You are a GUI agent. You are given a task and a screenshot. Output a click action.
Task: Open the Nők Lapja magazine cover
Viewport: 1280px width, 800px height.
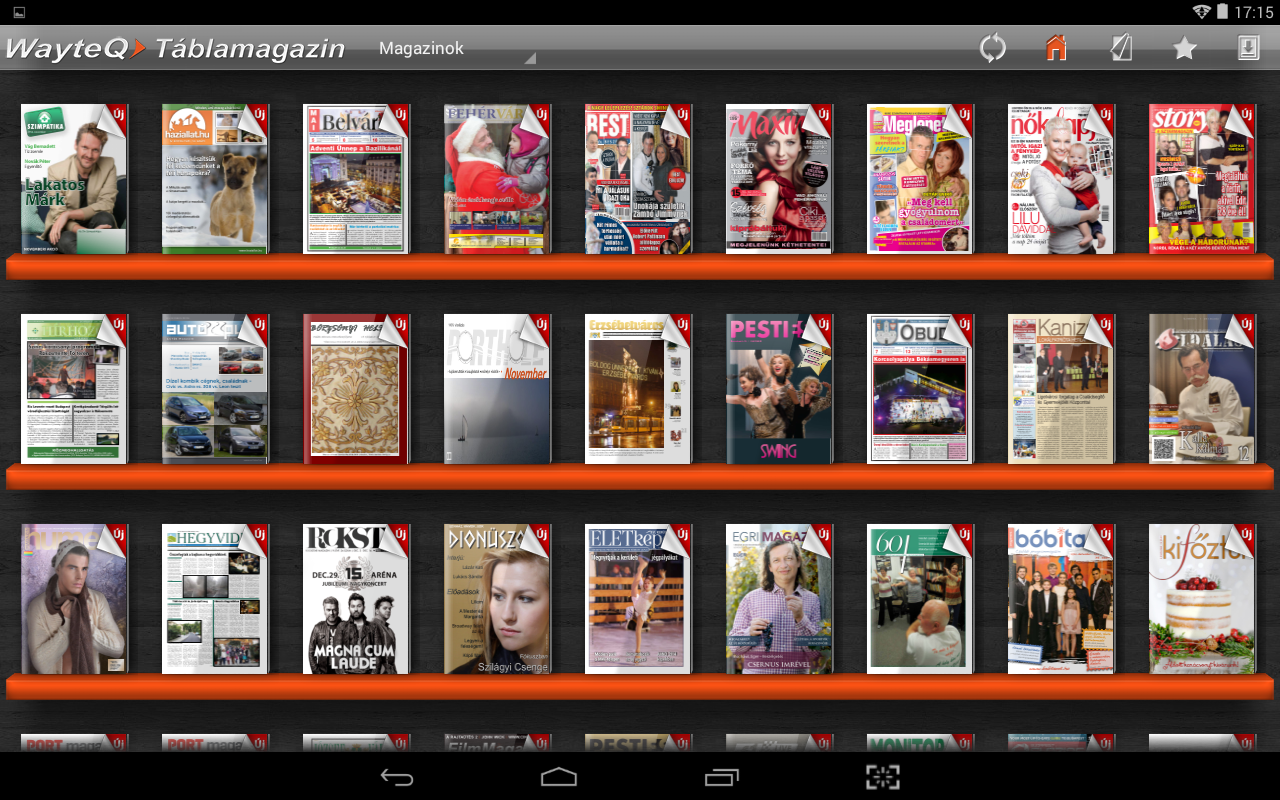click(1061, 179)
